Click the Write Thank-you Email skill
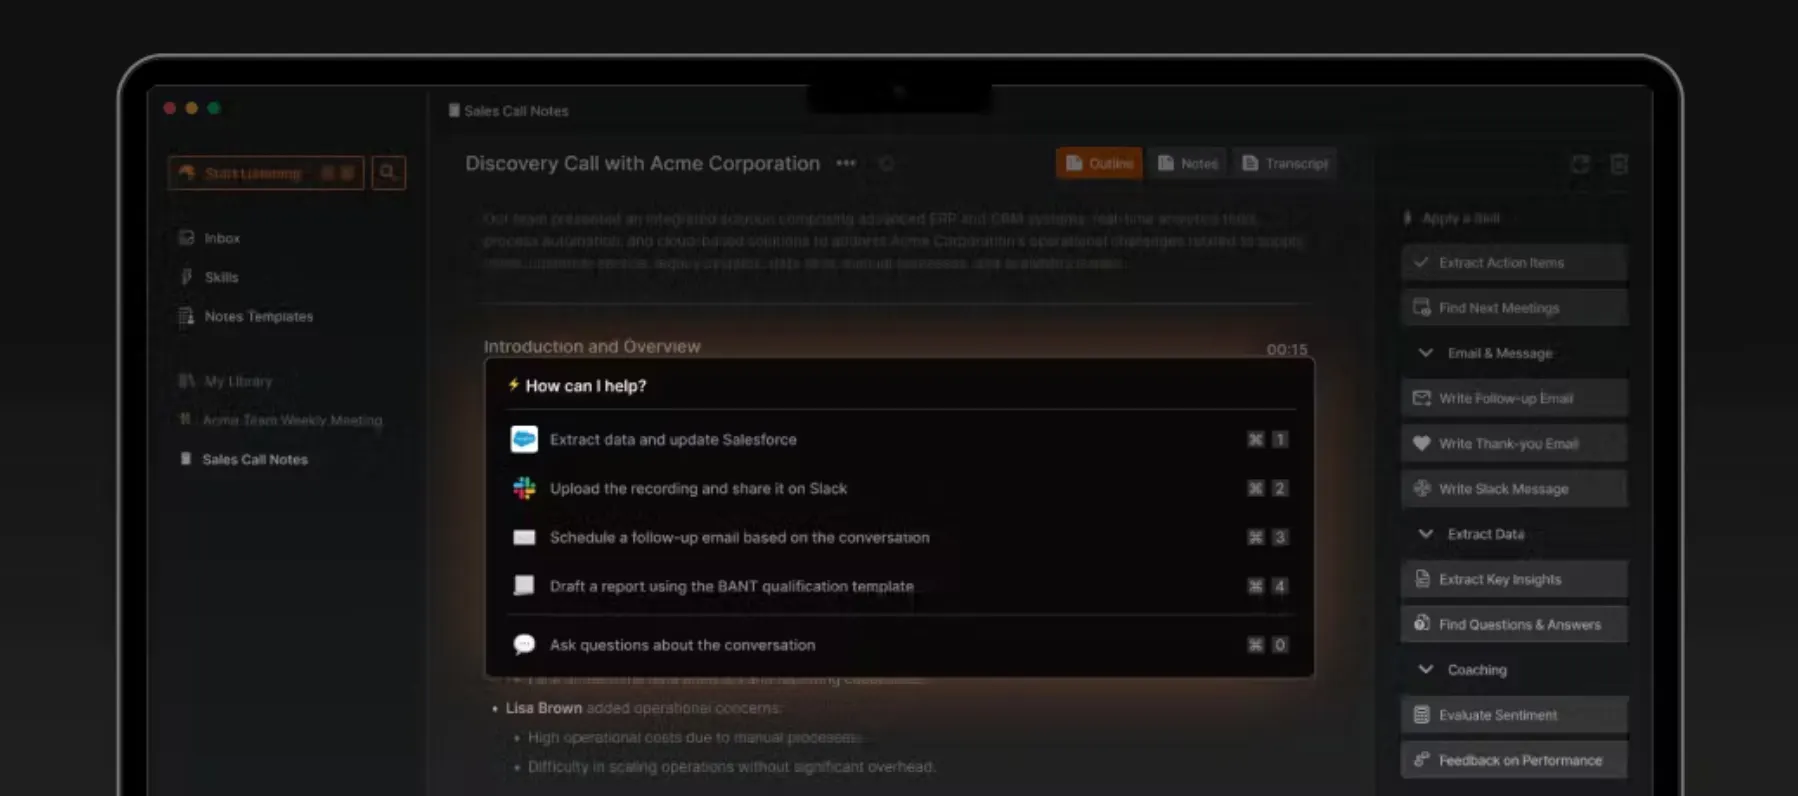 coord(1514,443)
